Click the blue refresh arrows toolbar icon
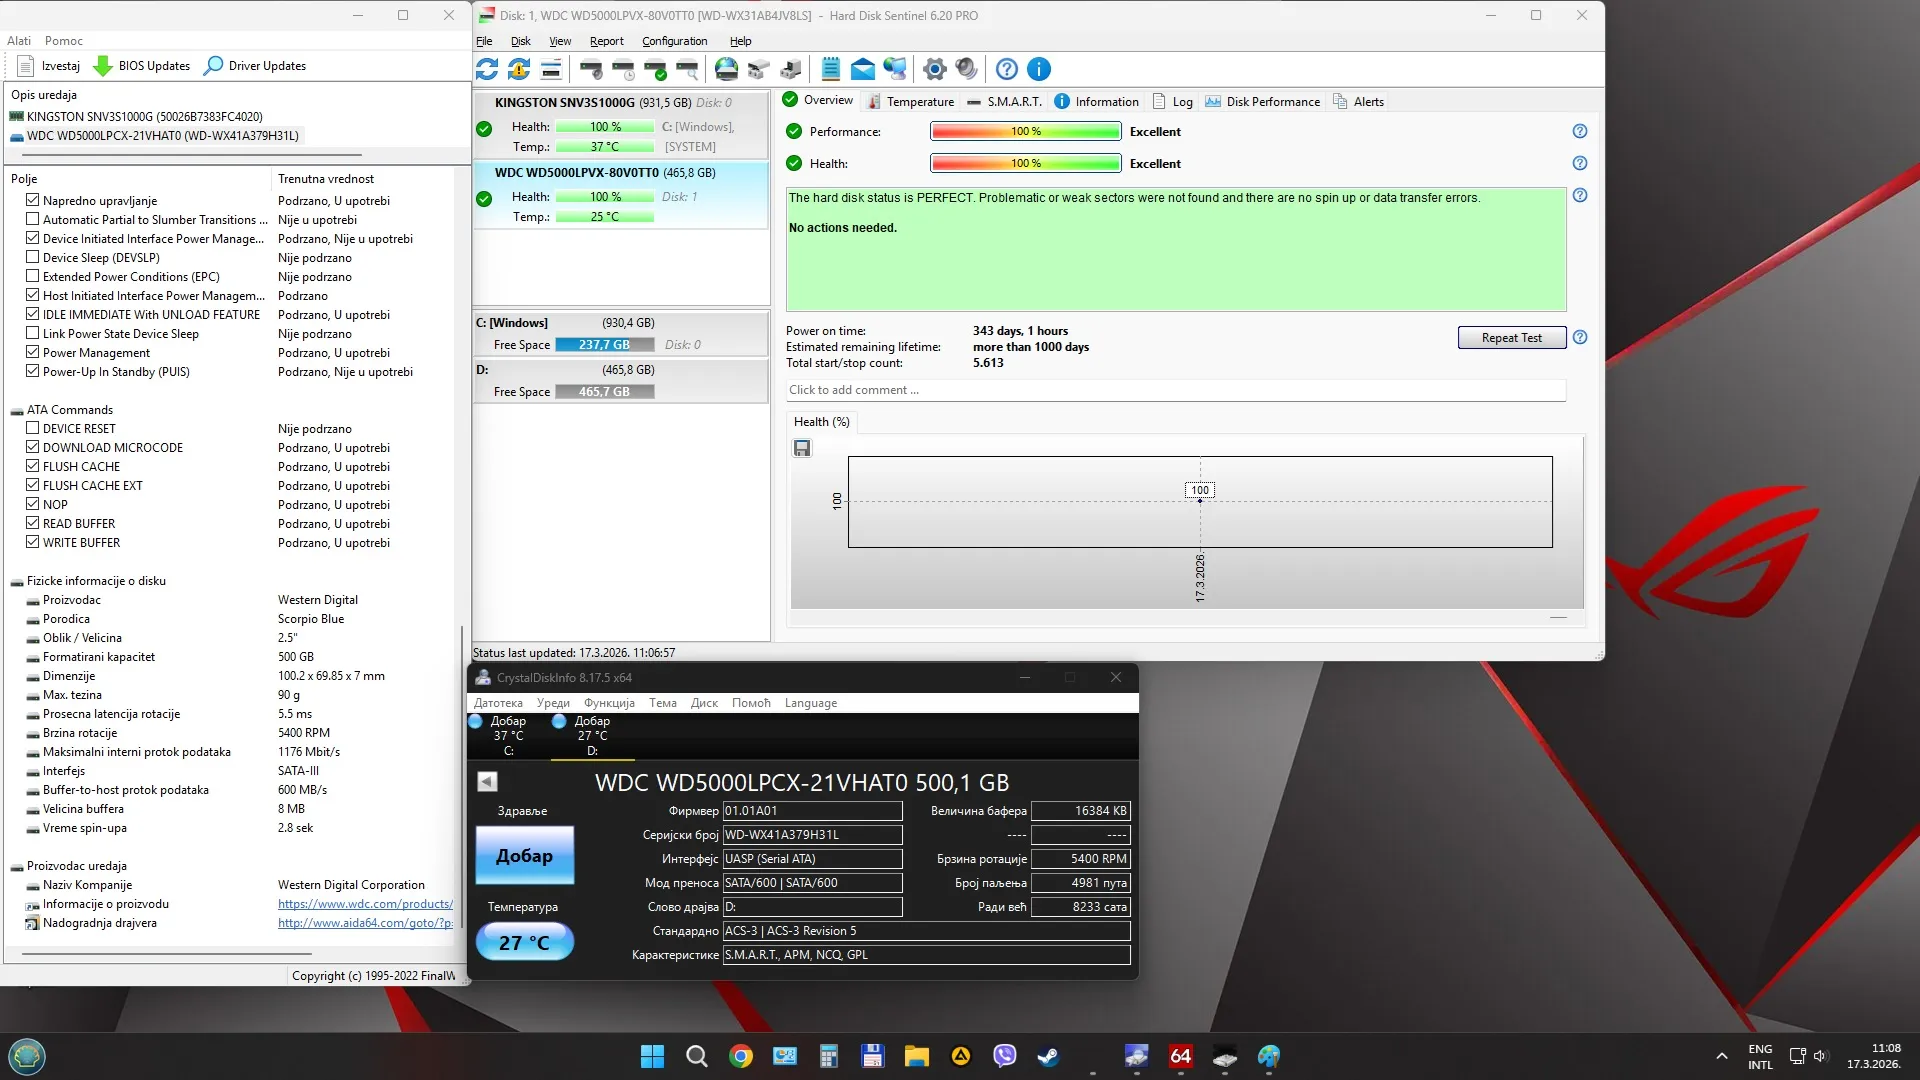This screenshot has height=1080, width=1920. (487, 69)
